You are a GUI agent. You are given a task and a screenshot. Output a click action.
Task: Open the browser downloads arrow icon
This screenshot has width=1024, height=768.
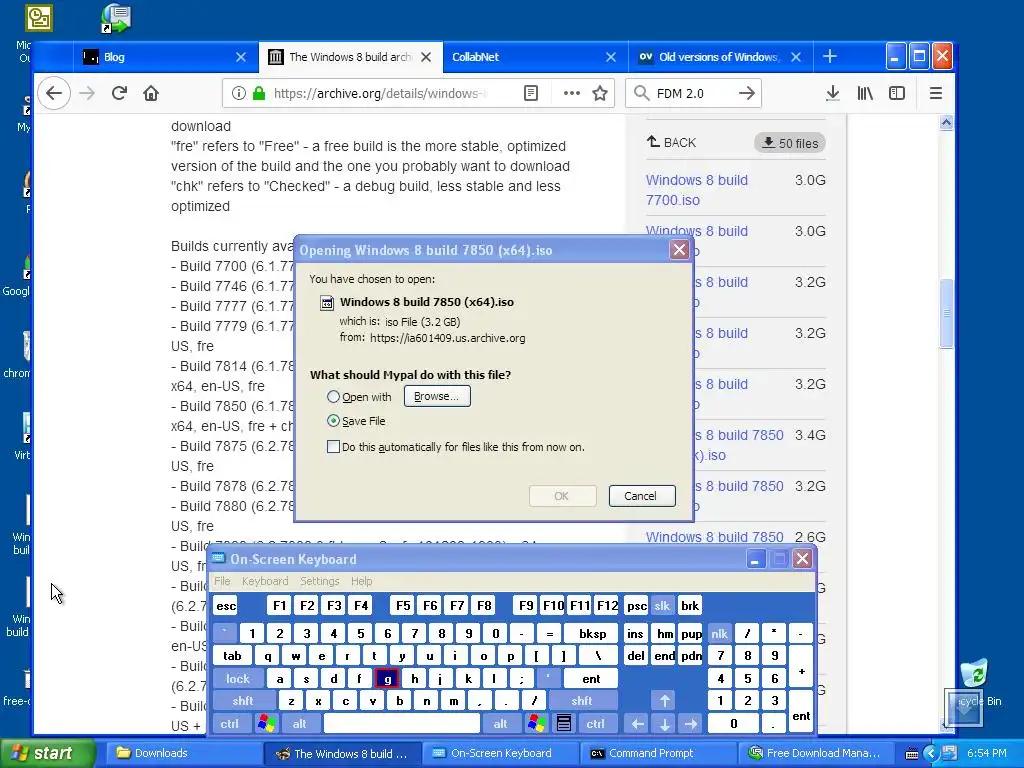coord(833,93)
